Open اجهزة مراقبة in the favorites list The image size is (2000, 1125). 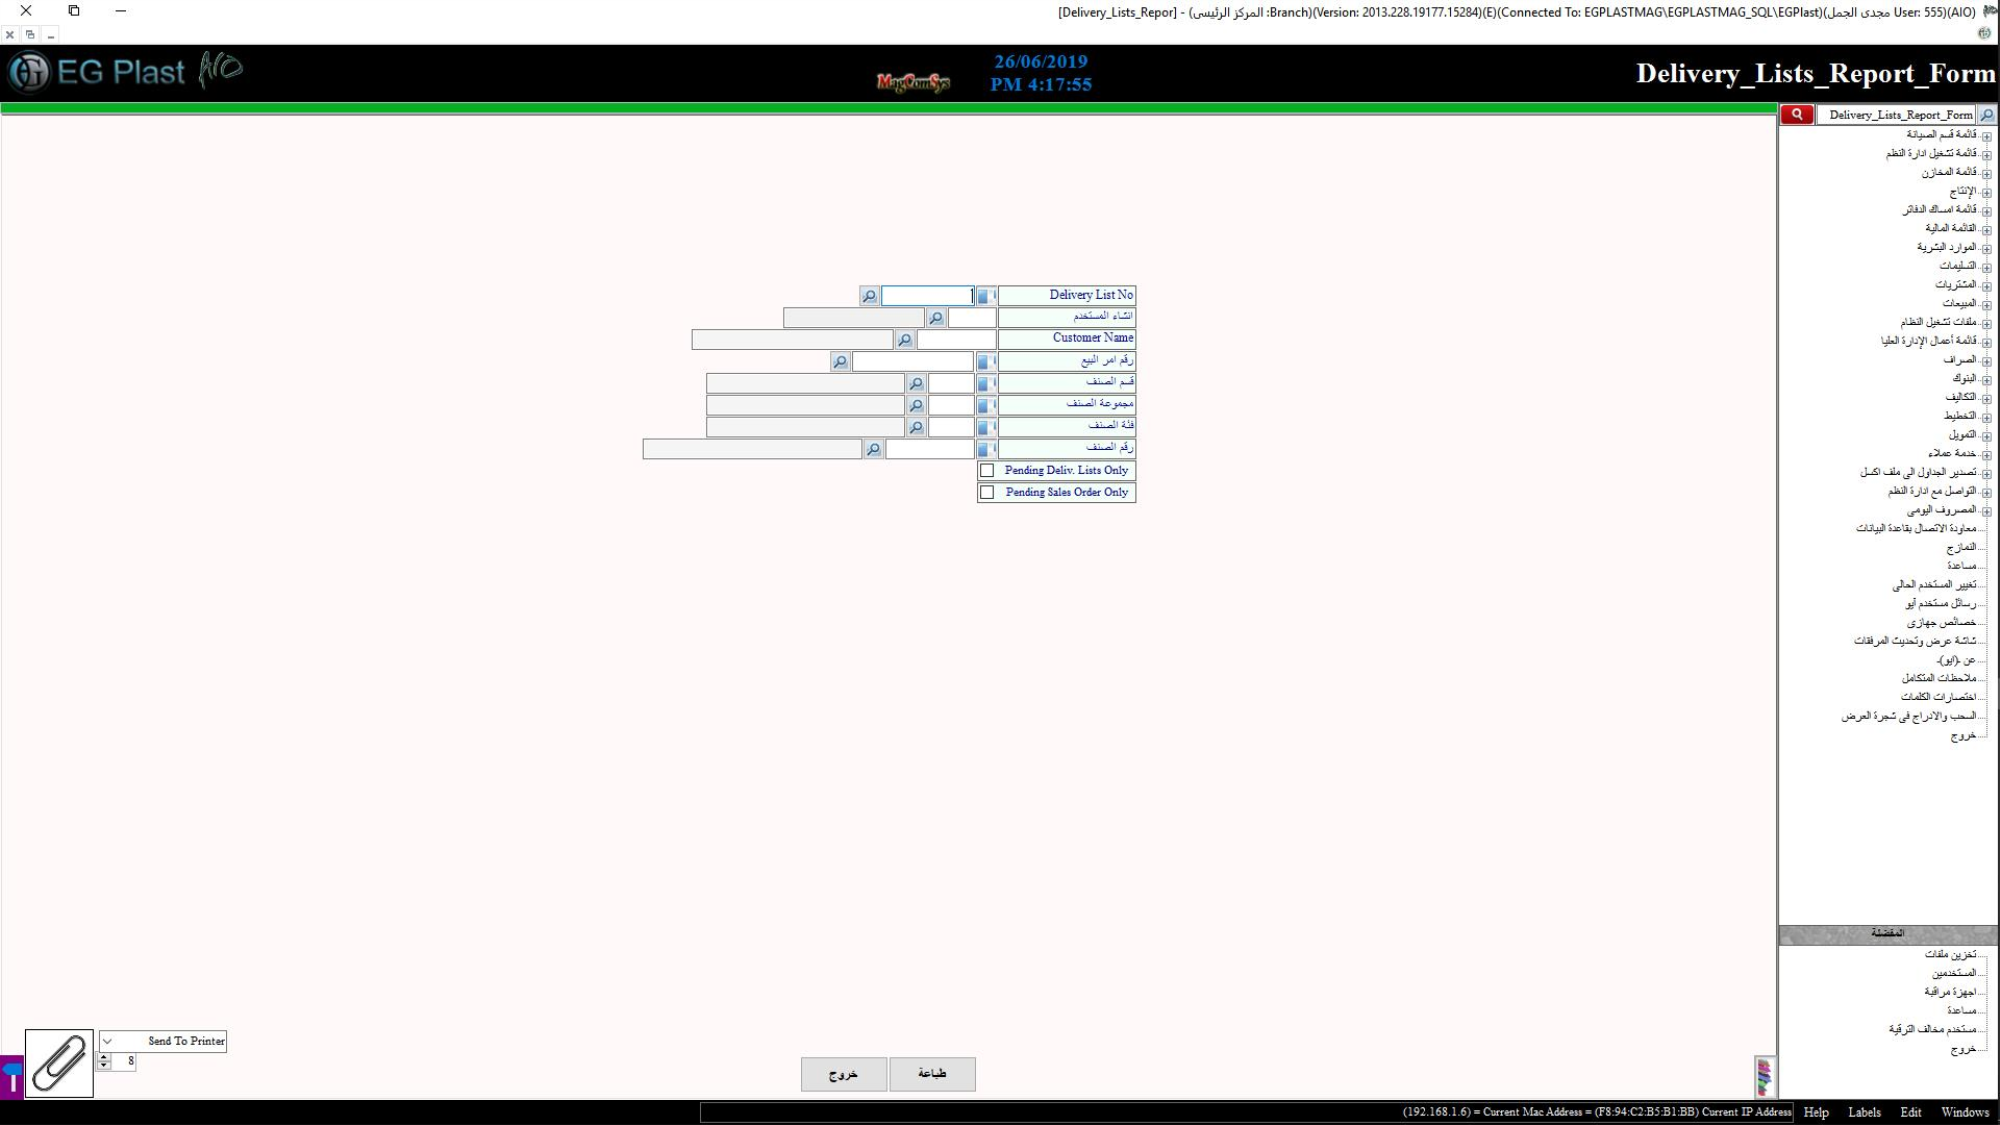pyautogui.click(x=1951, y=992)
